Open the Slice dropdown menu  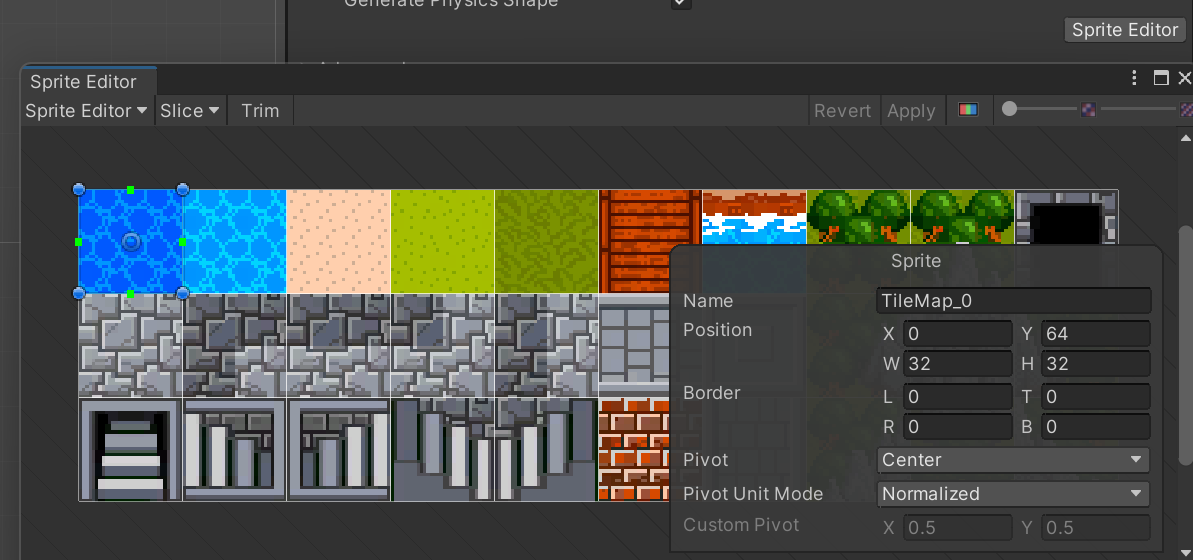click(x=189, y=110)
